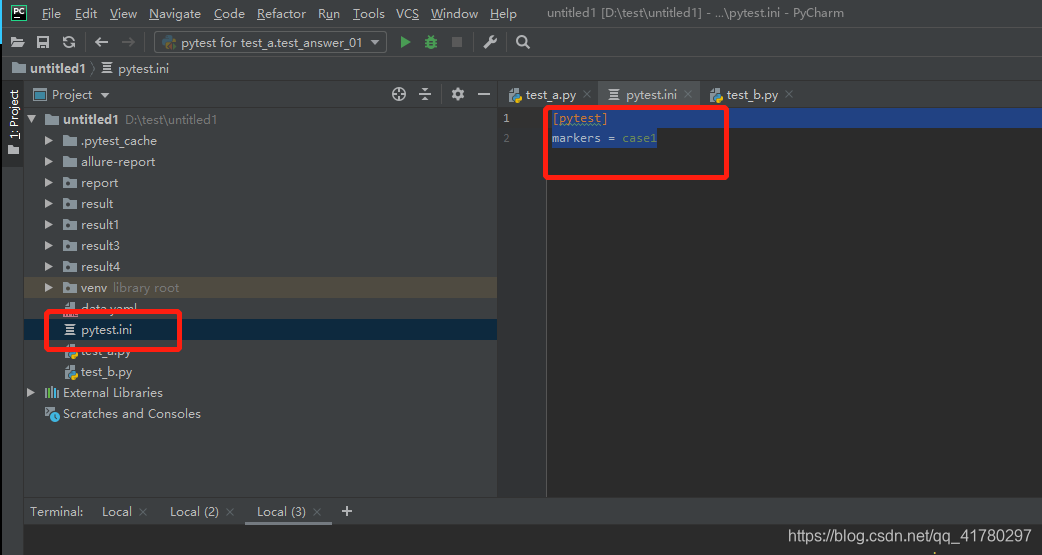Screen dimensions: 1042x555
Task: Open the Window menu
Action: coord(454,13)
